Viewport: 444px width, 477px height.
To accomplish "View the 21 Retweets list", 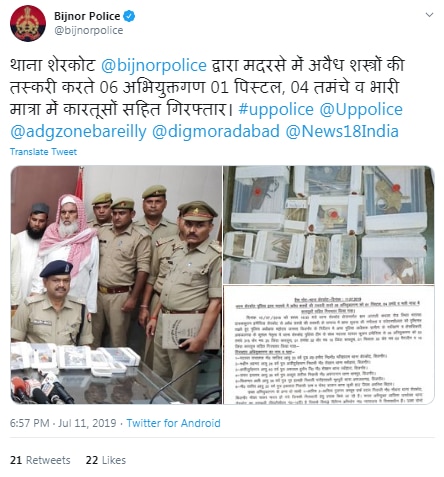I will coord(40,460).
